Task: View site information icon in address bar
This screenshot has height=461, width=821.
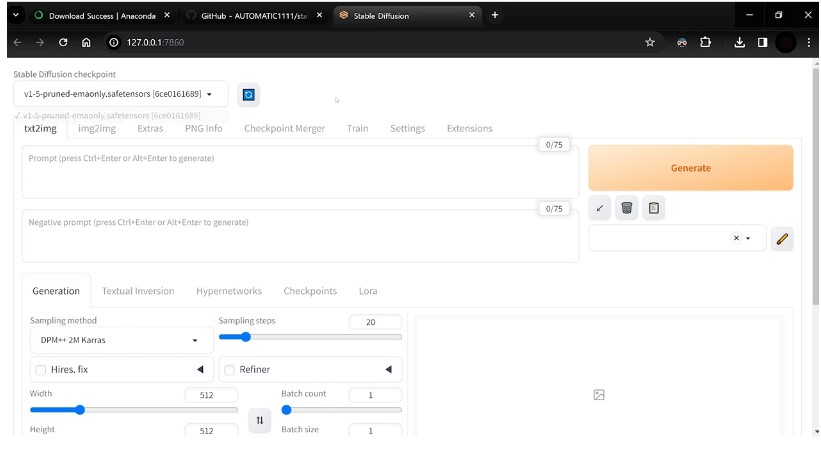Action: pos(113,42)
